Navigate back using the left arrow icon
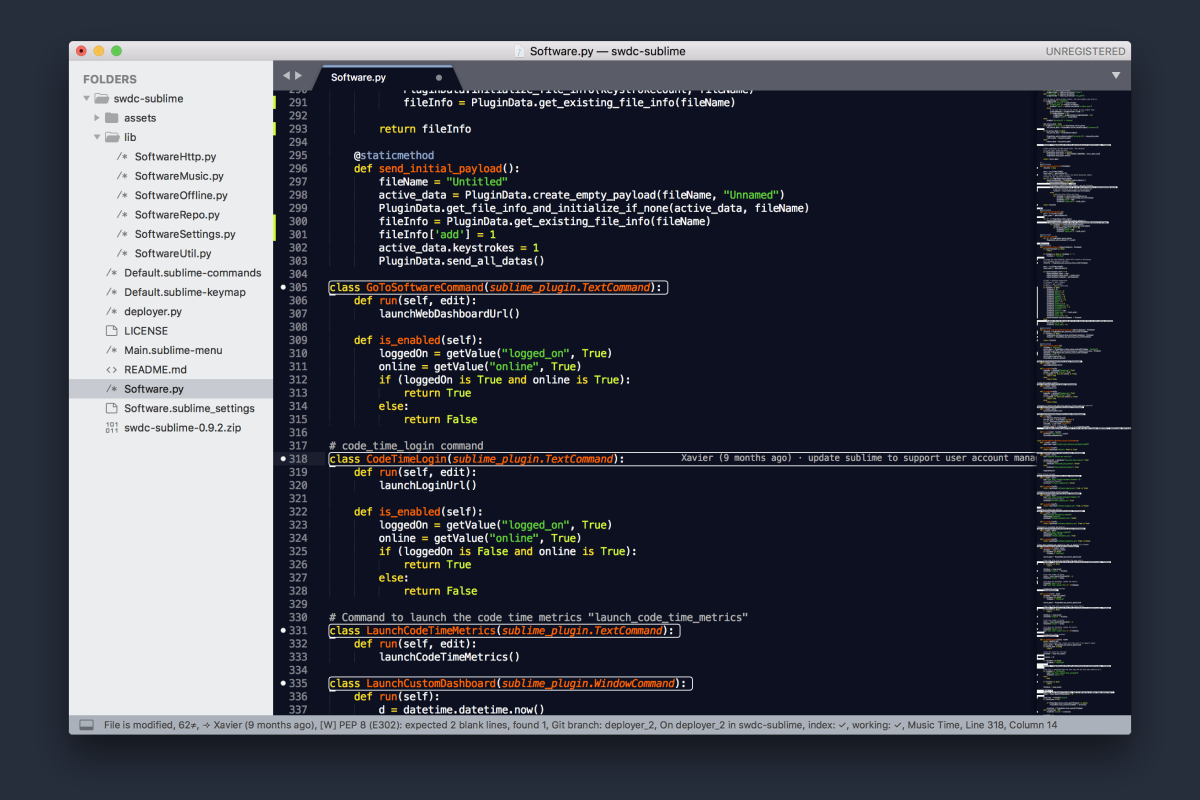Viewport: 1200px width, 800px height. click(285, 74)
